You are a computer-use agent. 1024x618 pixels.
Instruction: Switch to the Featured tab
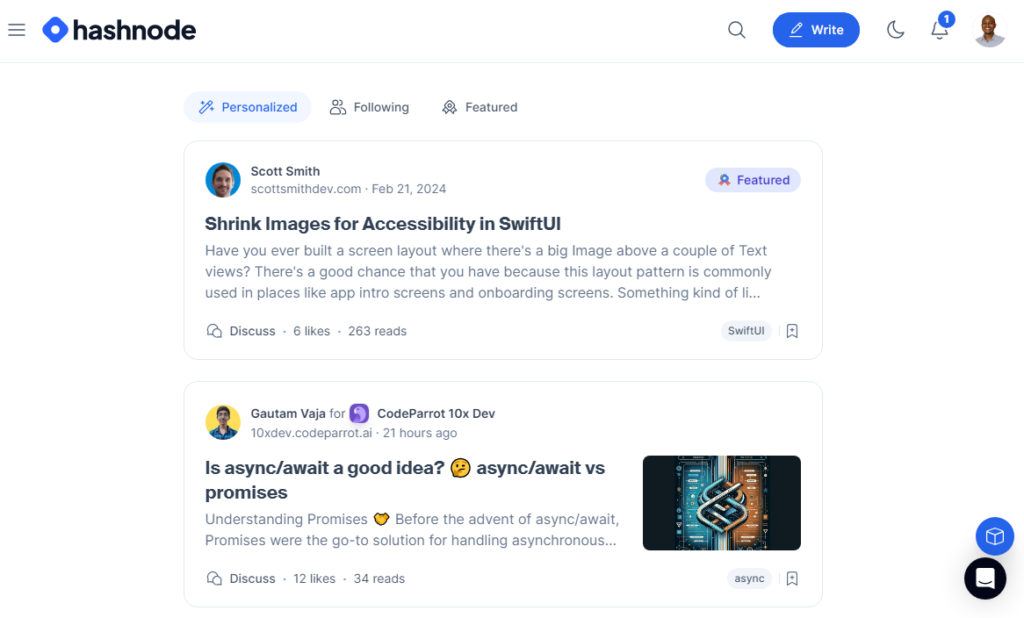pyautogui.click(x=480, y=107)
